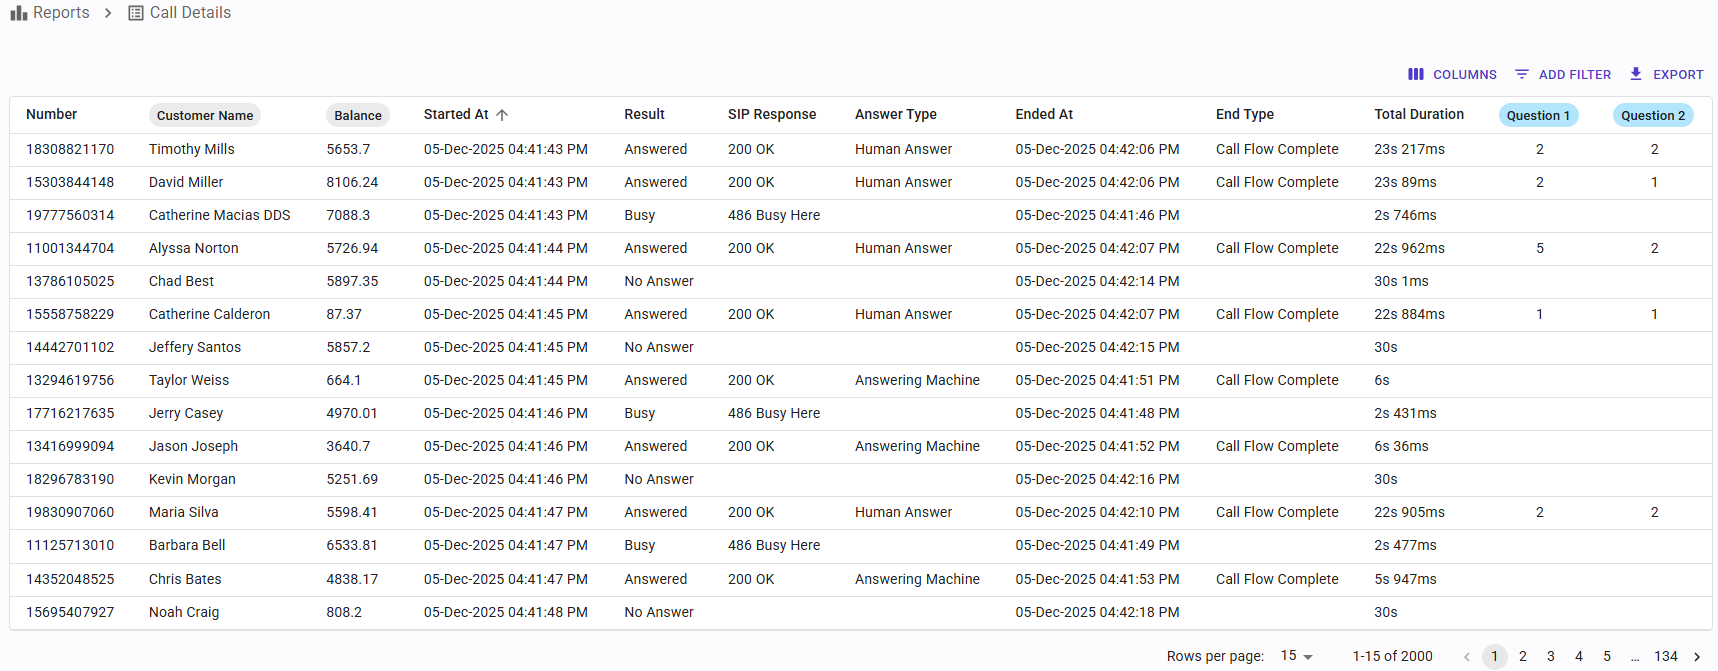Image resolution: width=1718 pixels, height=671 pixels.
Task: Go to page 5 of results
Action: click(1607, 657)
